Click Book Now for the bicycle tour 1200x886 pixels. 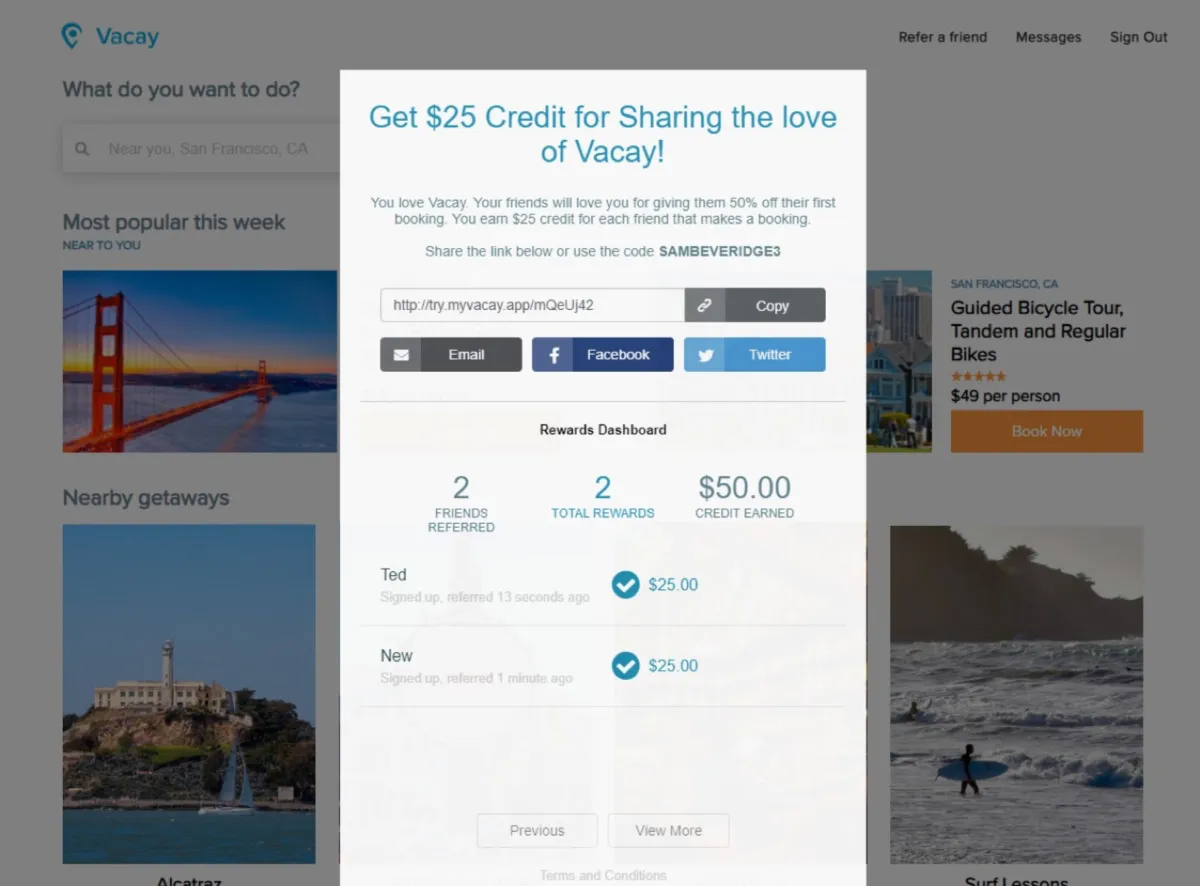tap(1047, 432)
